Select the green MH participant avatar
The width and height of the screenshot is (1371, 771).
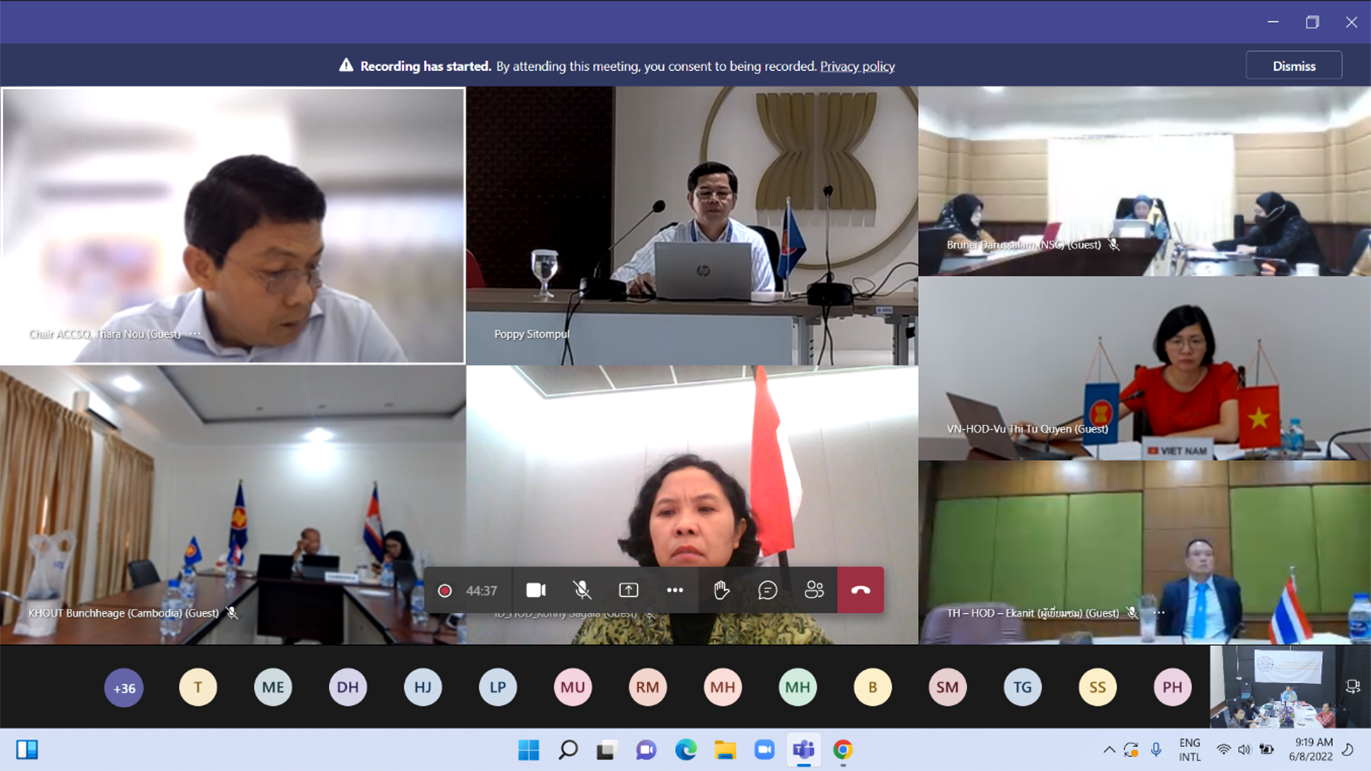coord(798,687)
